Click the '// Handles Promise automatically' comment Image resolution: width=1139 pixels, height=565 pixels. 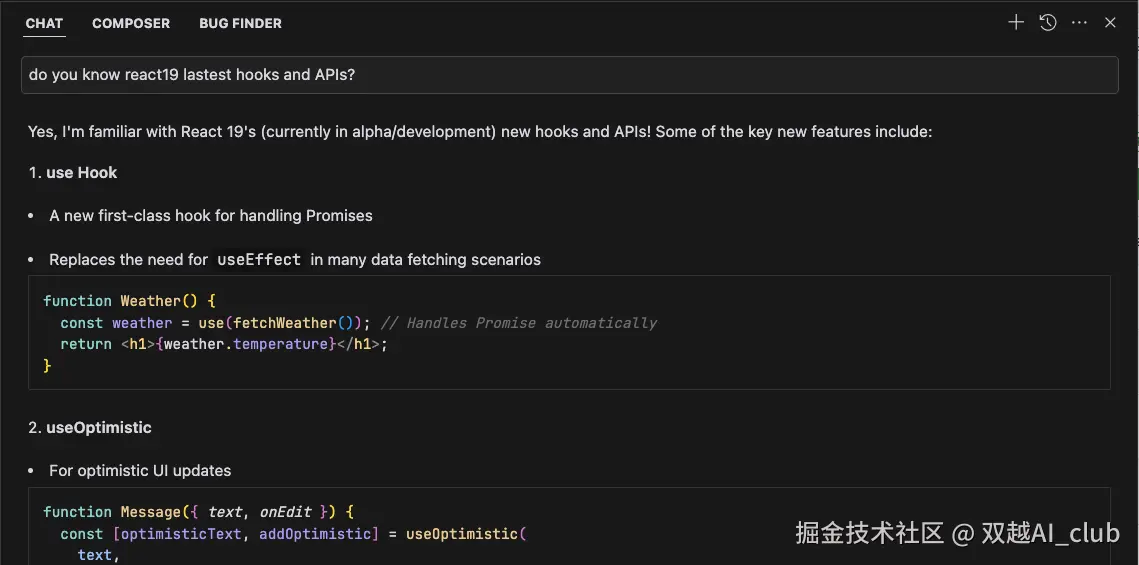click(519, 322)
